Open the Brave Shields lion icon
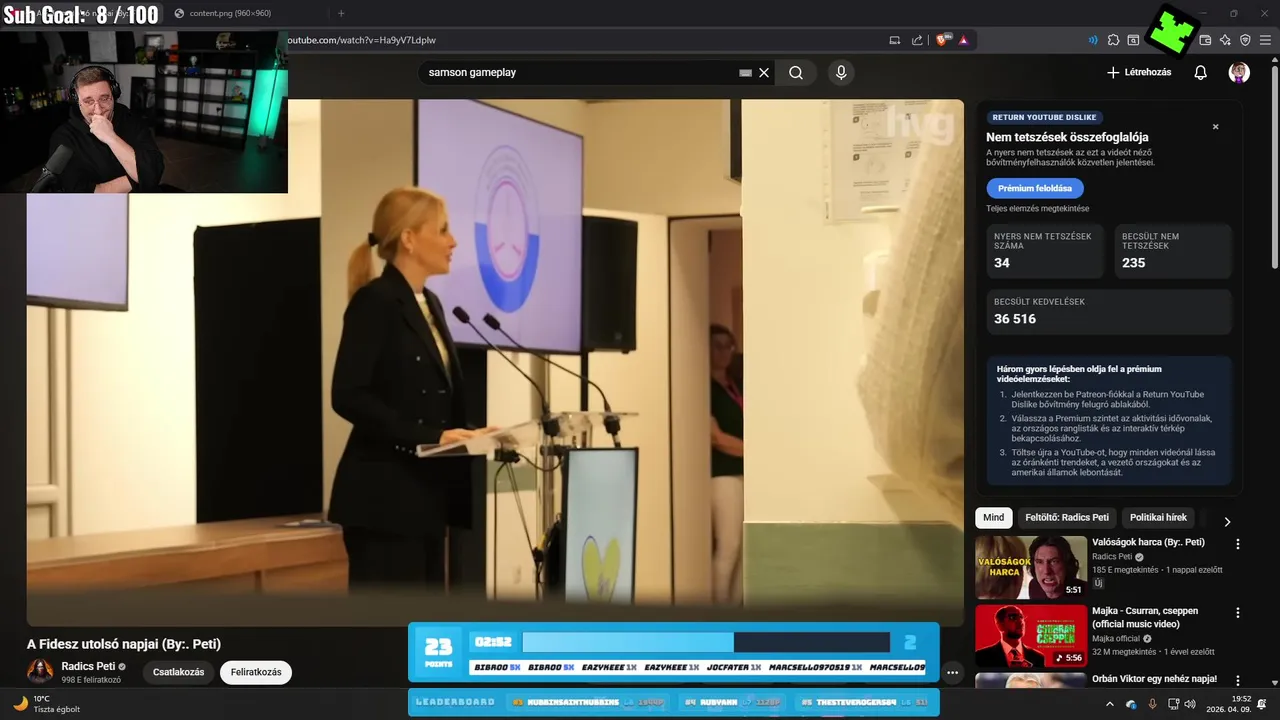The height and width of the screenshot is (720, 1280). 942,40
